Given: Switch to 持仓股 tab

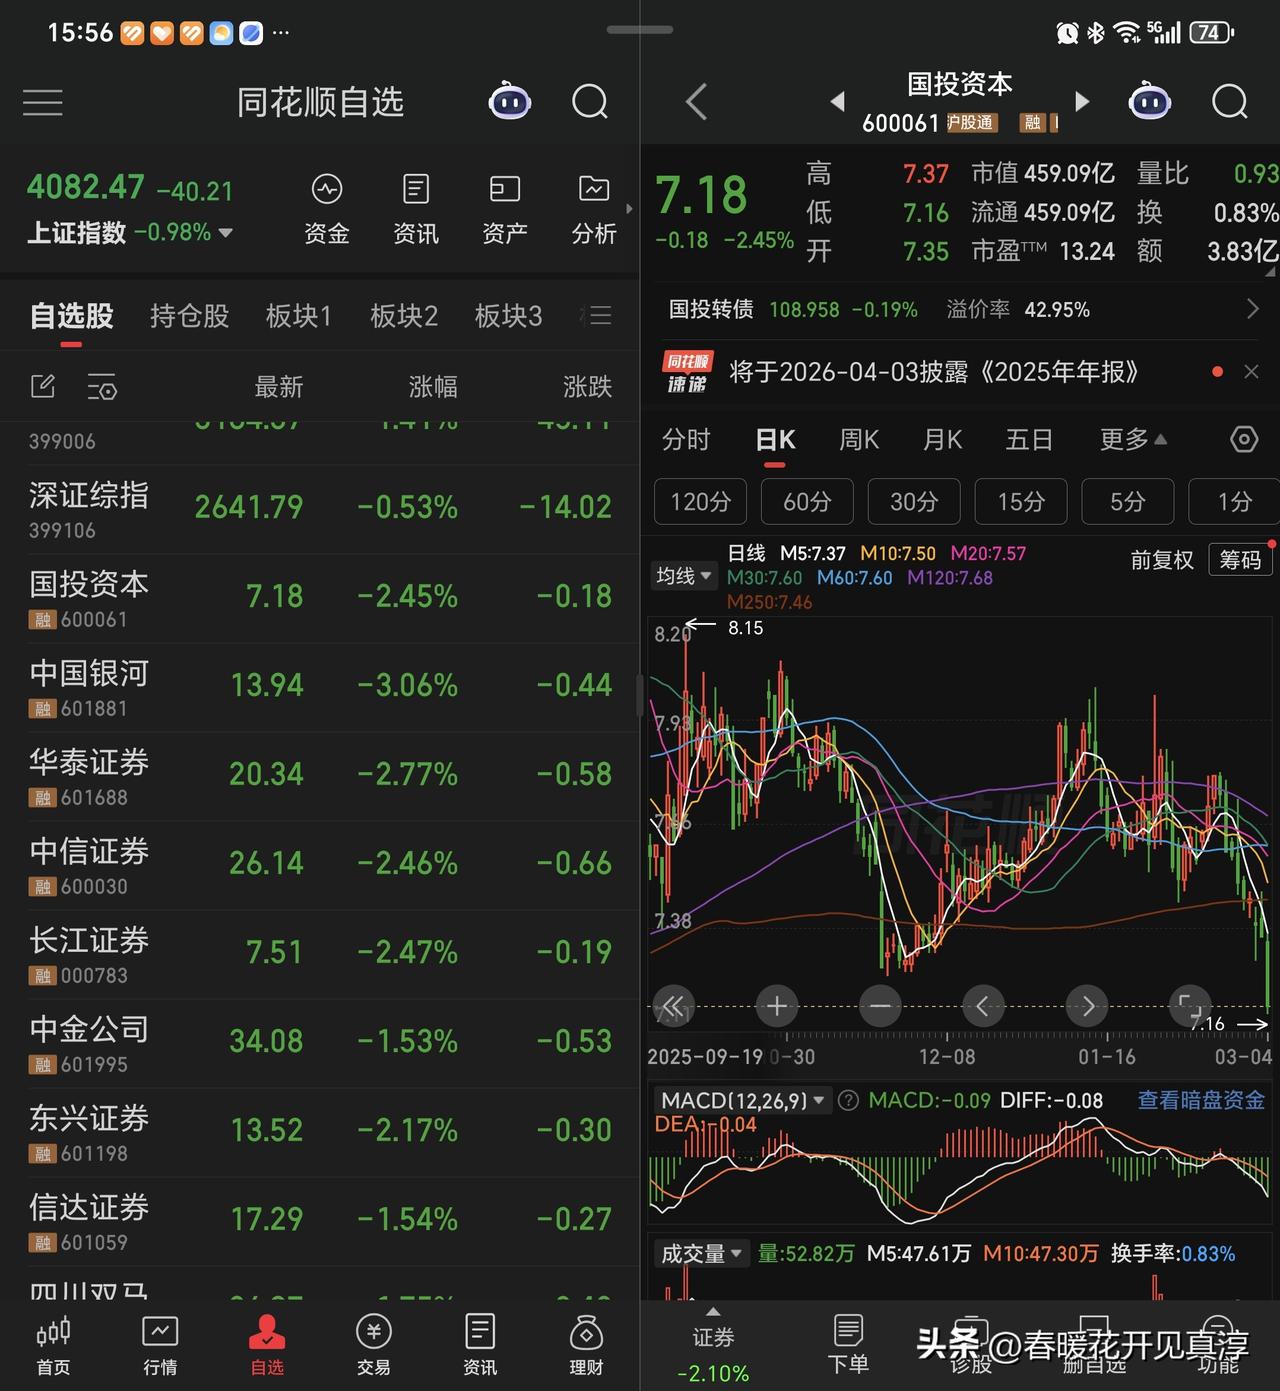Looking at the screenshot, I should pos(189,316).
